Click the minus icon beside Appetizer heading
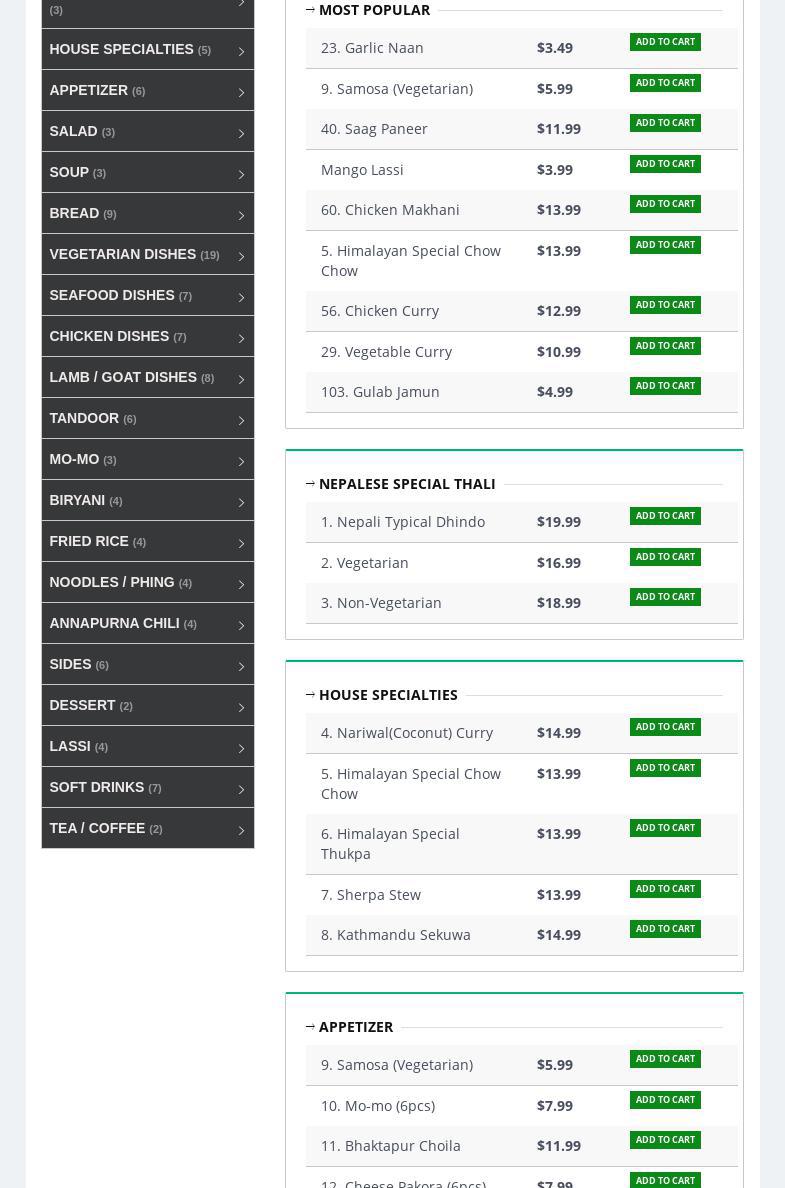 310,1027
